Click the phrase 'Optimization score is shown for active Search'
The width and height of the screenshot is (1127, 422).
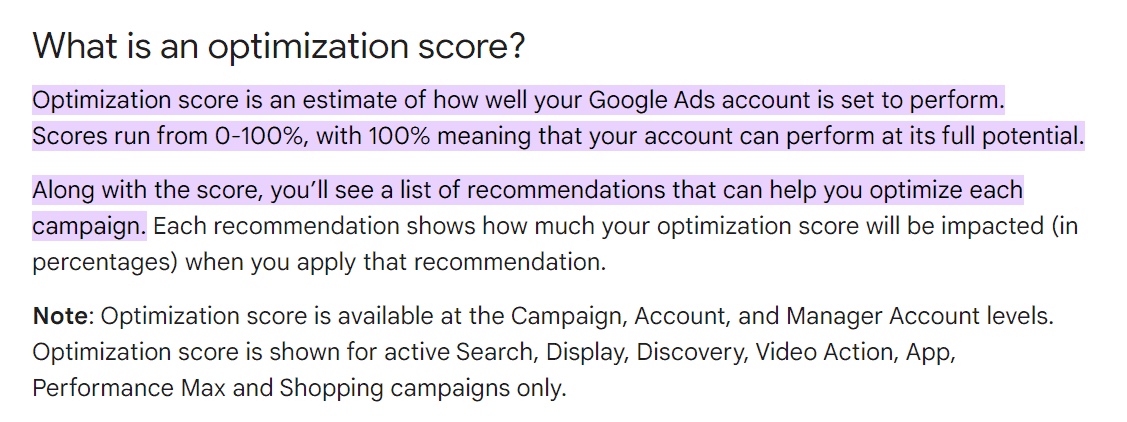(283, 352)
